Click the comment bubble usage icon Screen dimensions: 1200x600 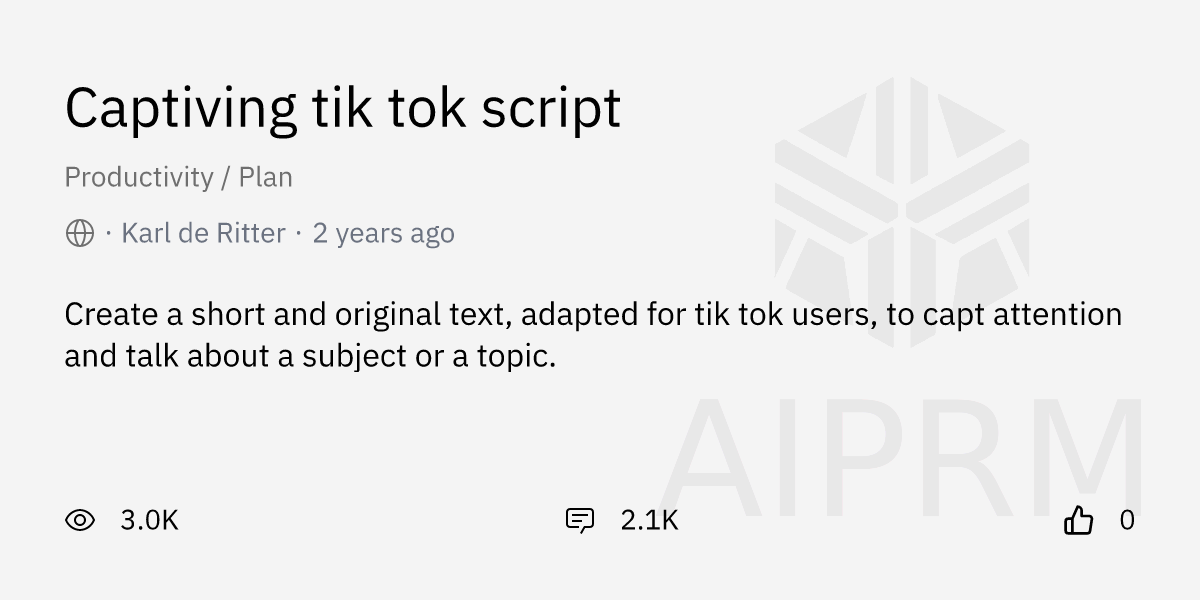[580, 520]
